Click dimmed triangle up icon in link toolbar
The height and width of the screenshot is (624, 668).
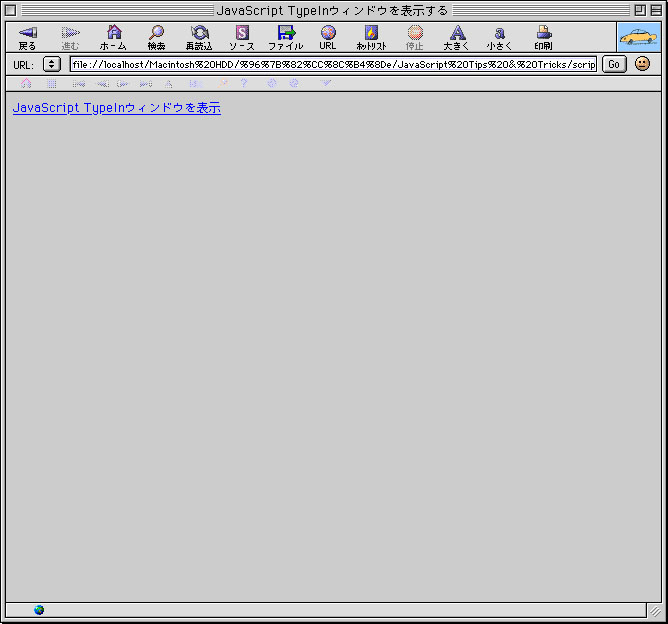[169, 84]
